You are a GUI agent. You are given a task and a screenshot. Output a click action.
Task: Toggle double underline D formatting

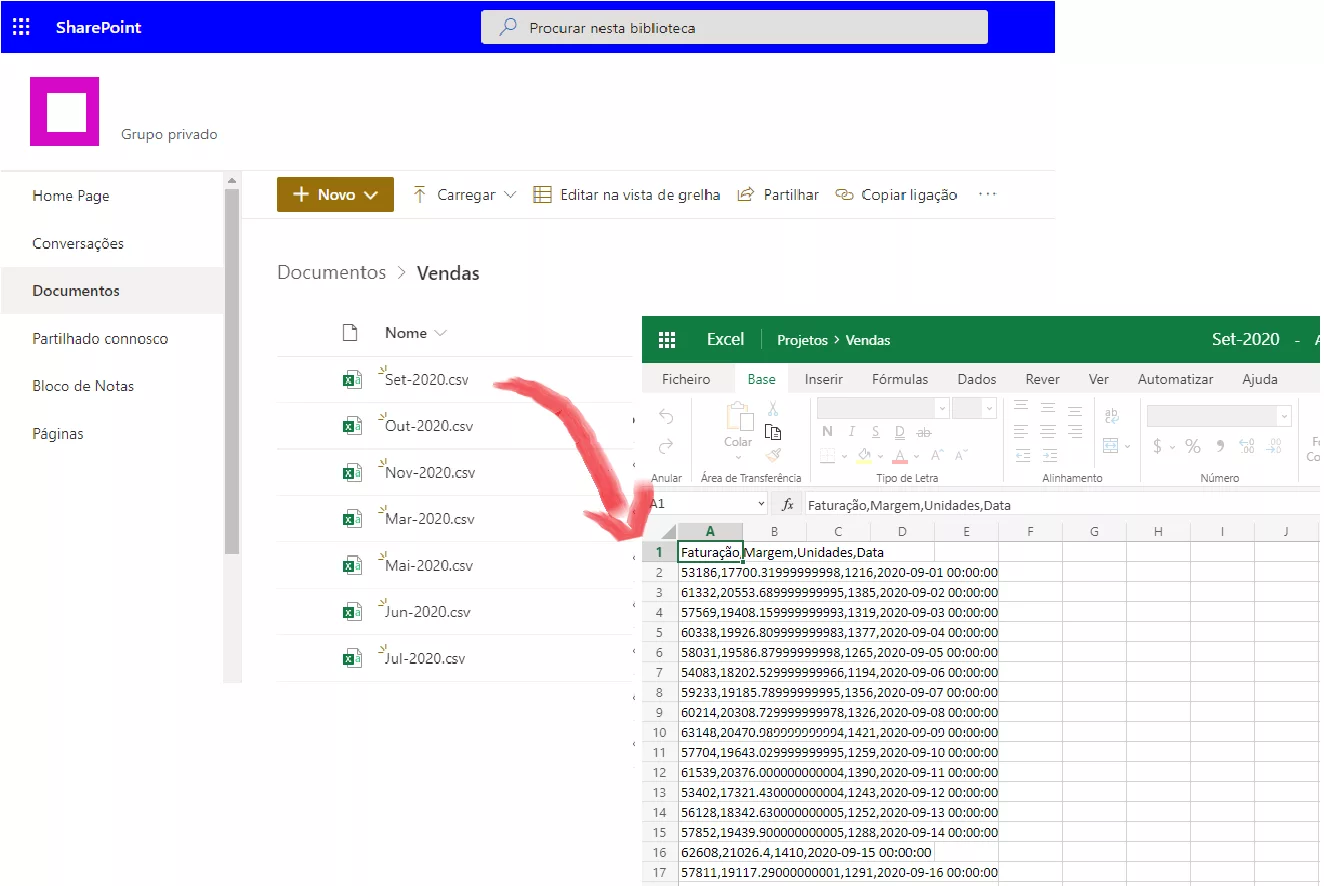[900, 432]
